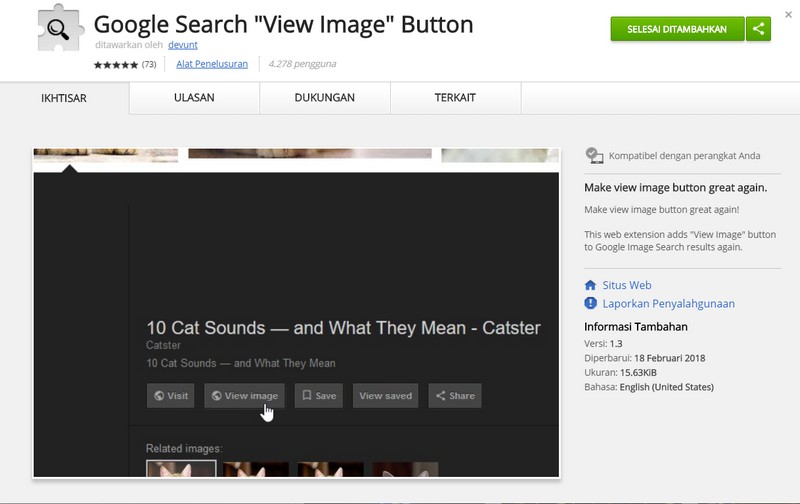This screenshot has width=800, height=504.
Task: Close the extension detail overlay
Action: [x=788, y=15]
